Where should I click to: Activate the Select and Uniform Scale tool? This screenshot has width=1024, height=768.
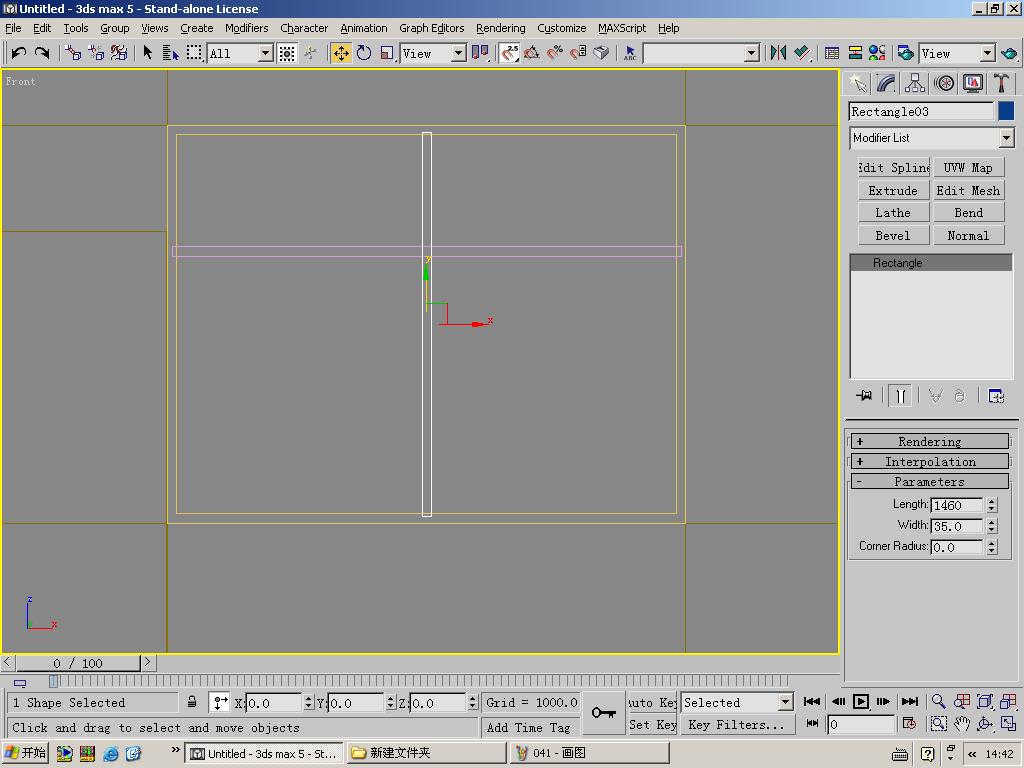(x=387, y=53)
